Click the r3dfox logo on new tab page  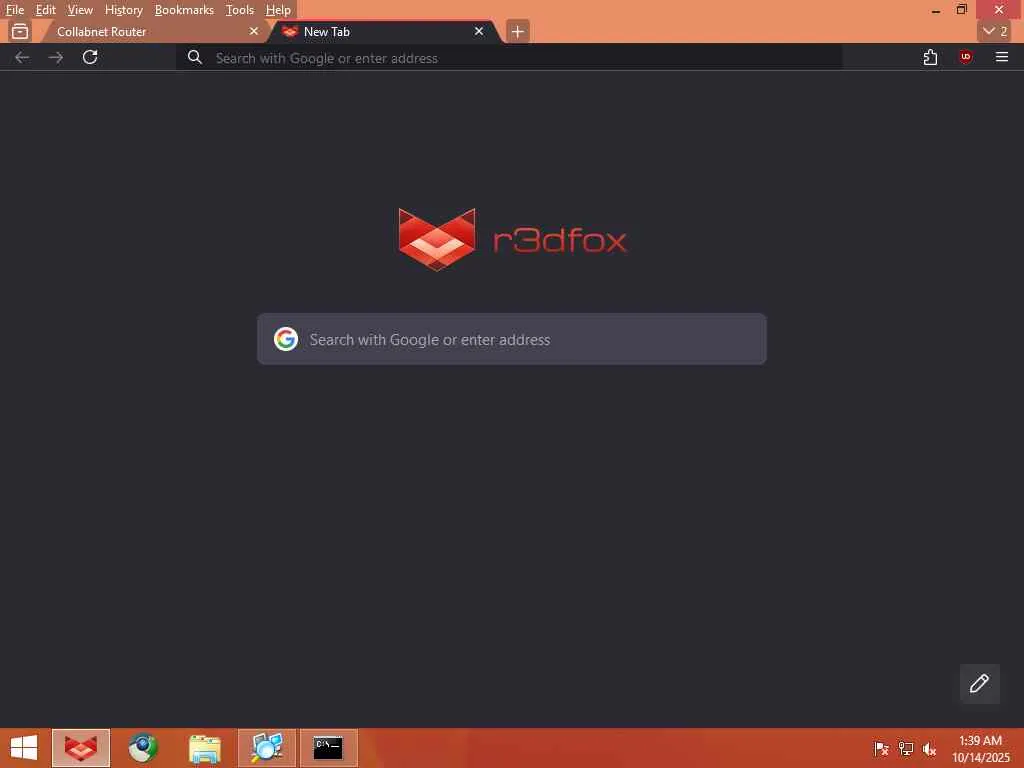pos(512,240)
